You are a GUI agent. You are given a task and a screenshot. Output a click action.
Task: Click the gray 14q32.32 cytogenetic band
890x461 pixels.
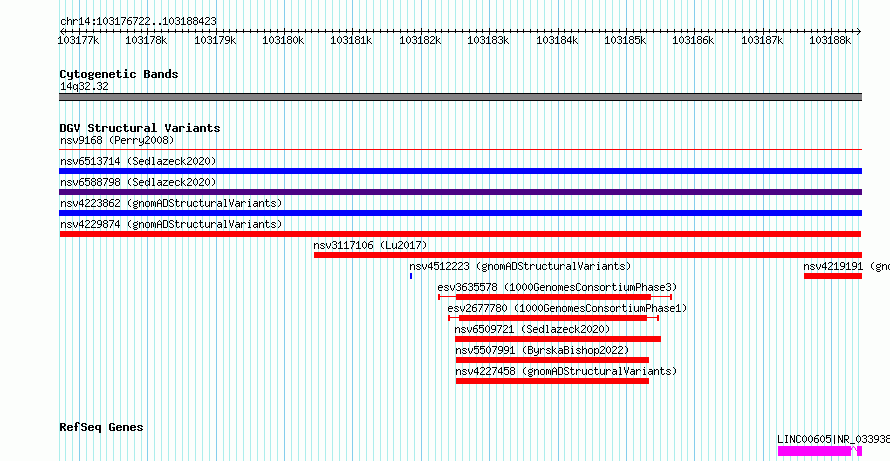461,97
